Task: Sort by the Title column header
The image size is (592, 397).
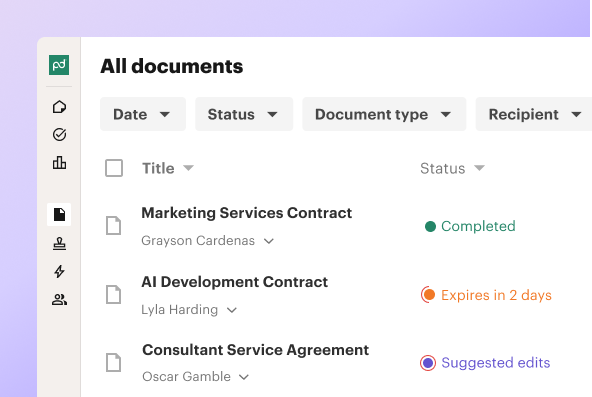Action: coord(168,168)
